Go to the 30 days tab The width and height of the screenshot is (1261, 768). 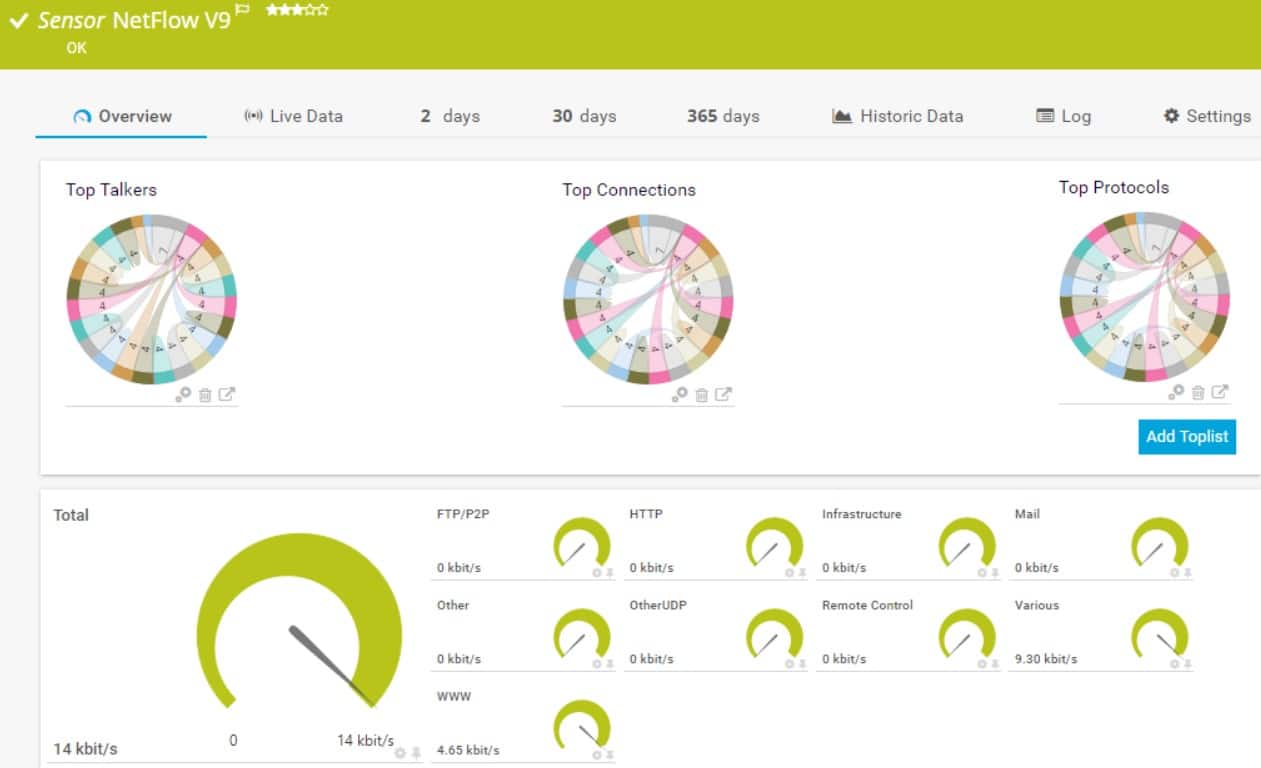coord(584,116)
